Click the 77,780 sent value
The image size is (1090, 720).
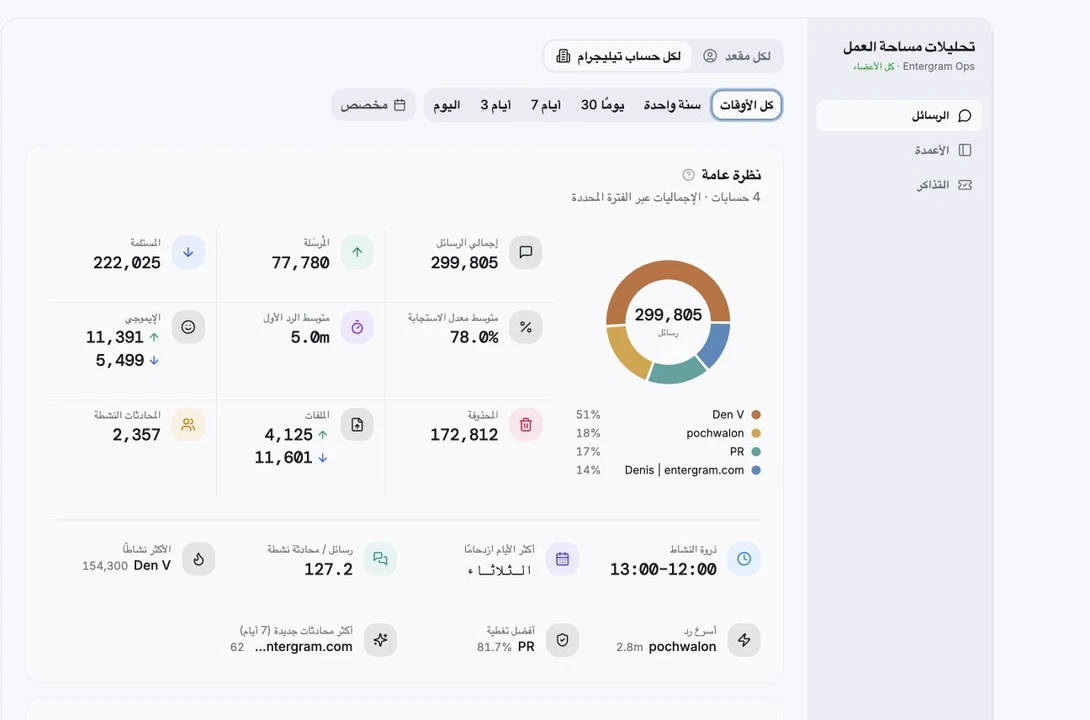[300, 263]
